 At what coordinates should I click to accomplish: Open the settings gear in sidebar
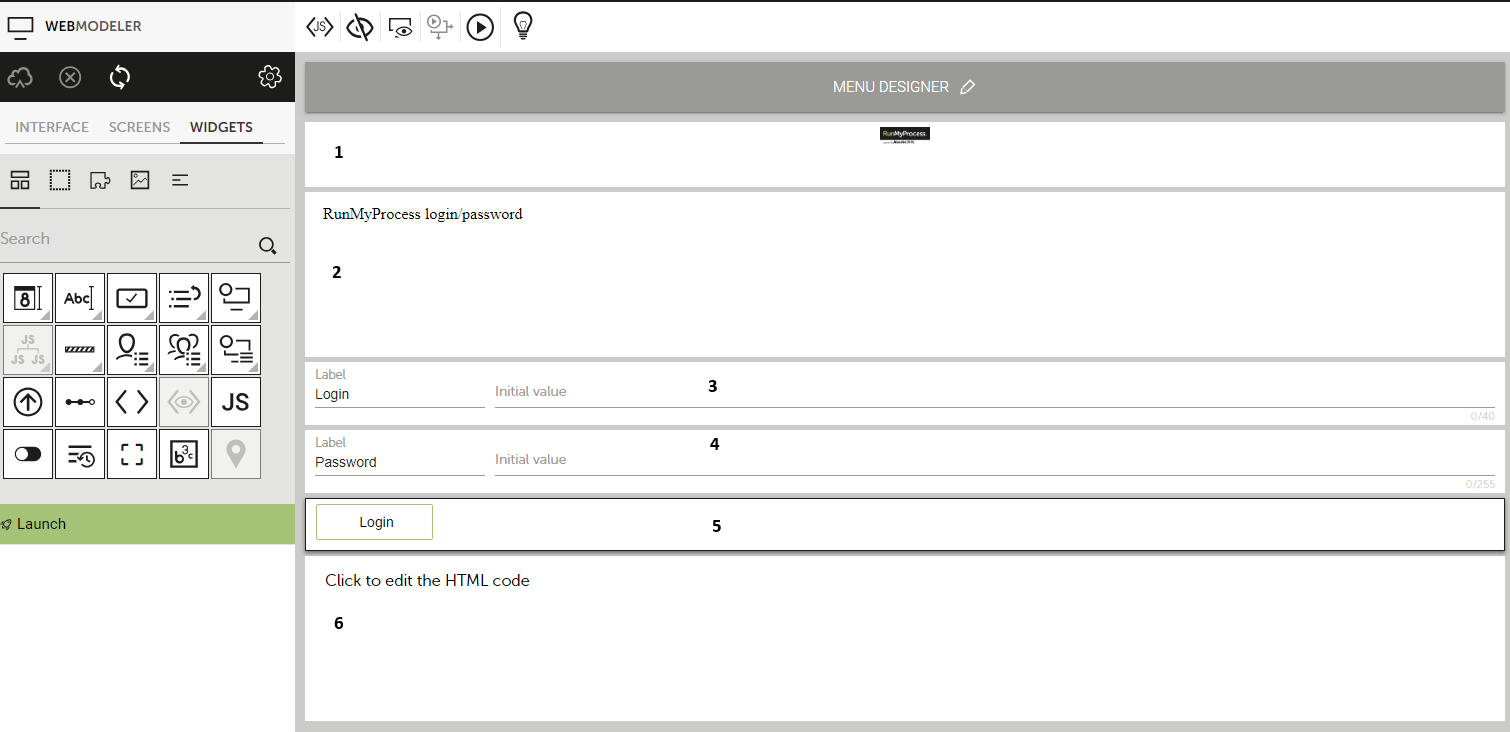point(269,76)
